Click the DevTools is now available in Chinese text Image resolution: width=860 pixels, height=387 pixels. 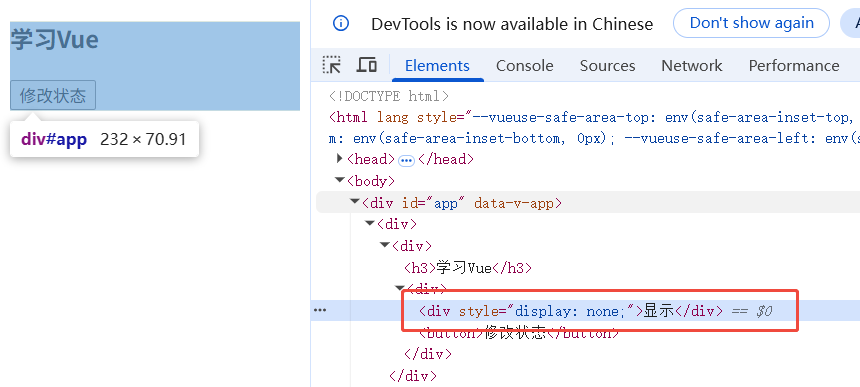(x=512, y=24)
